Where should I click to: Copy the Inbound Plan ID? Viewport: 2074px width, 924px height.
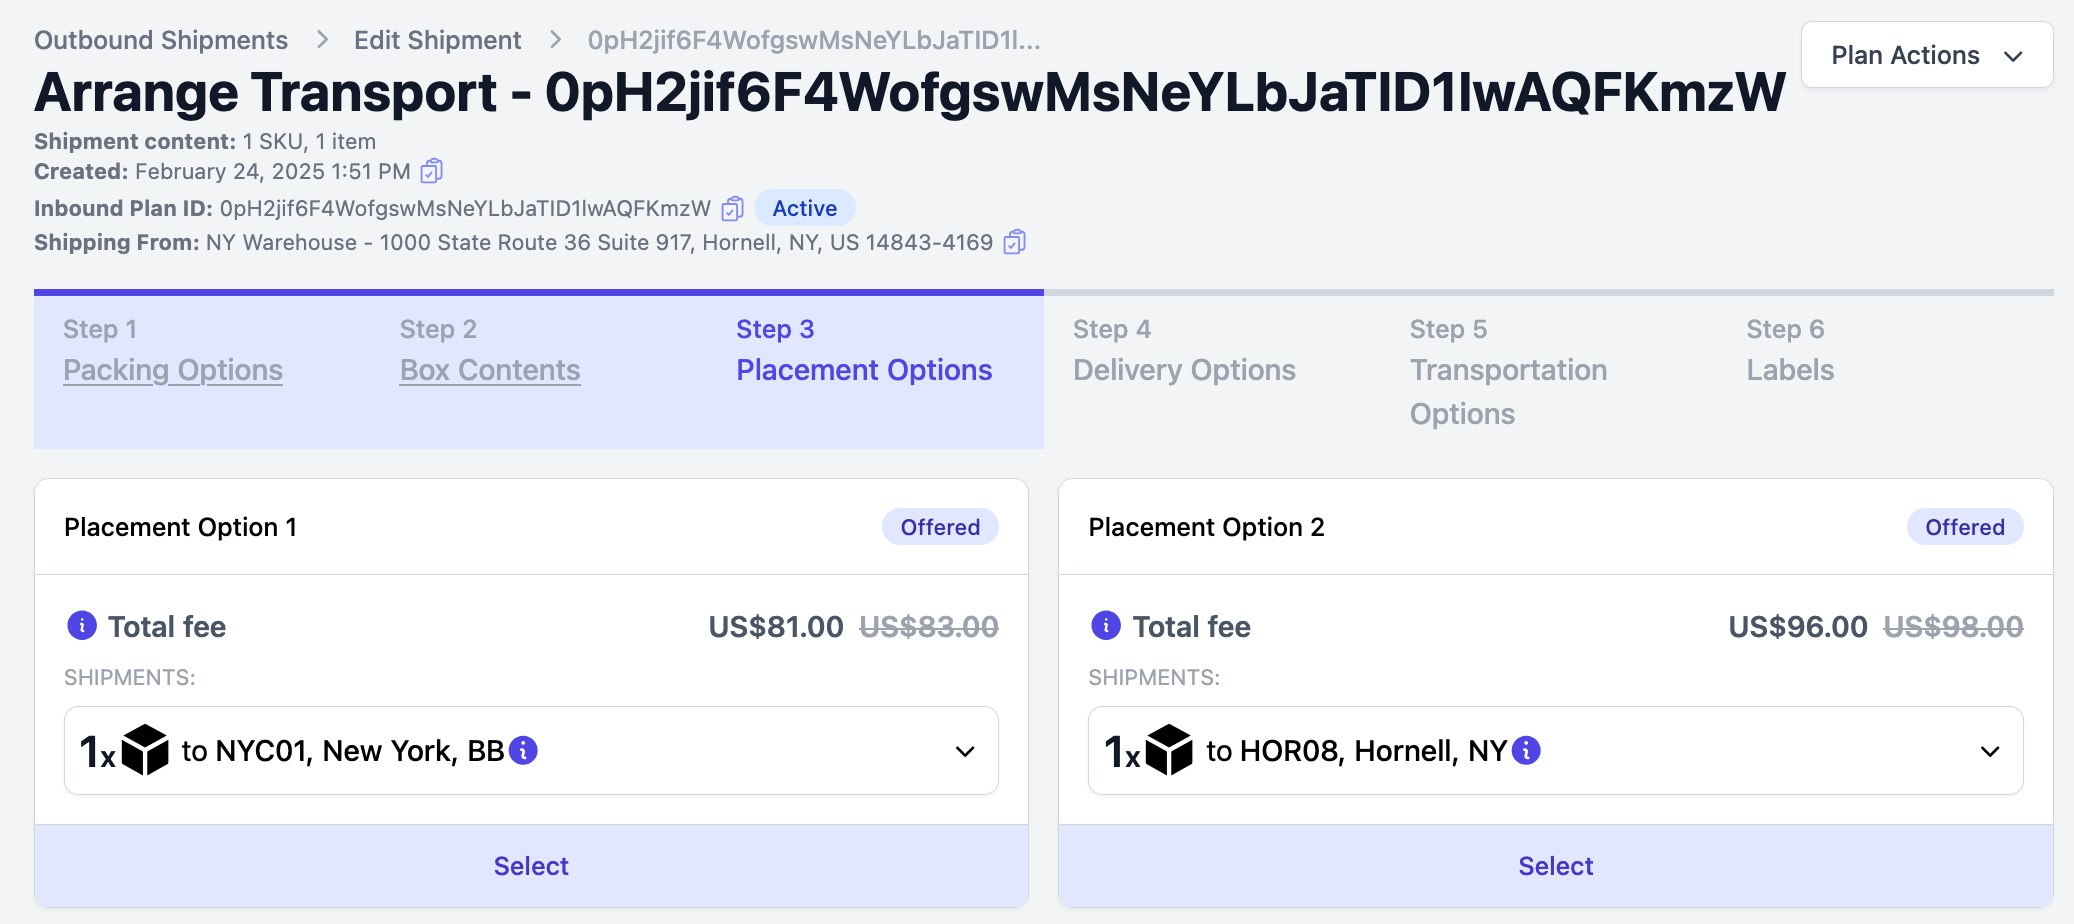[x=733, y=208]
